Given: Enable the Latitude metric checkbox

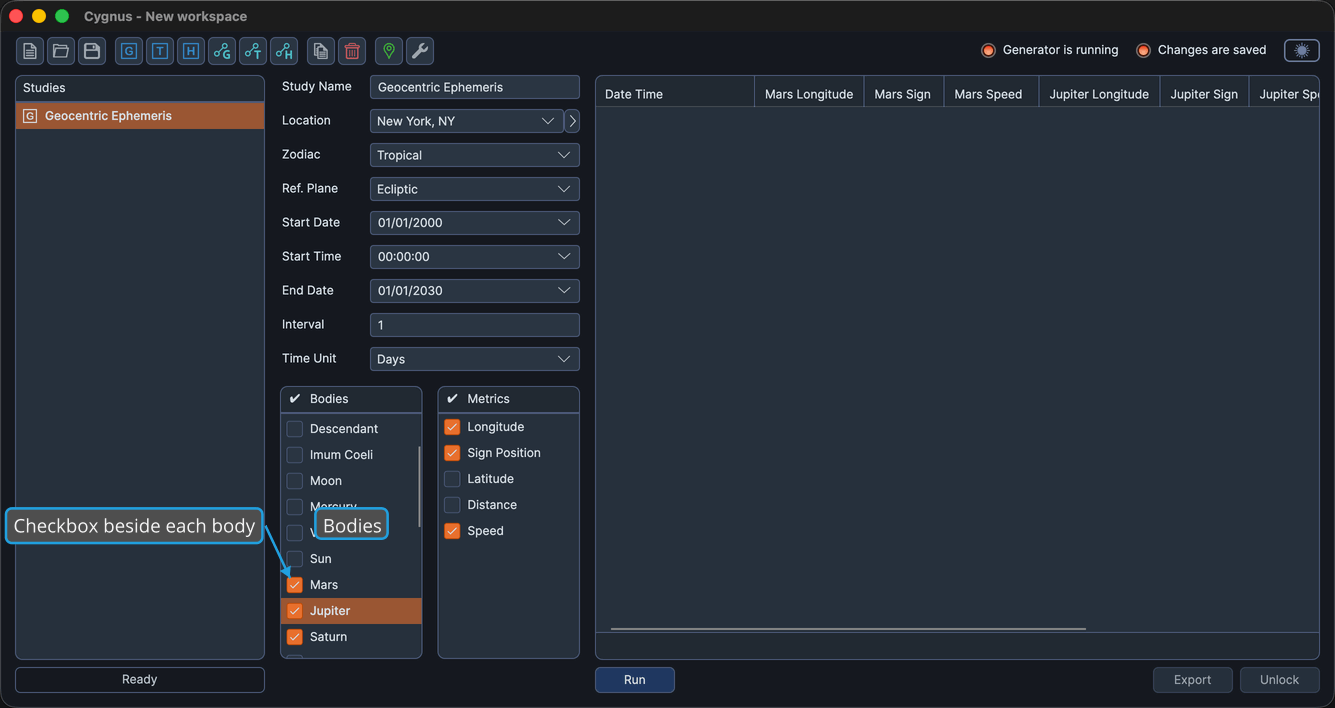Looking at the screenshot, I should tap(452, 479).
